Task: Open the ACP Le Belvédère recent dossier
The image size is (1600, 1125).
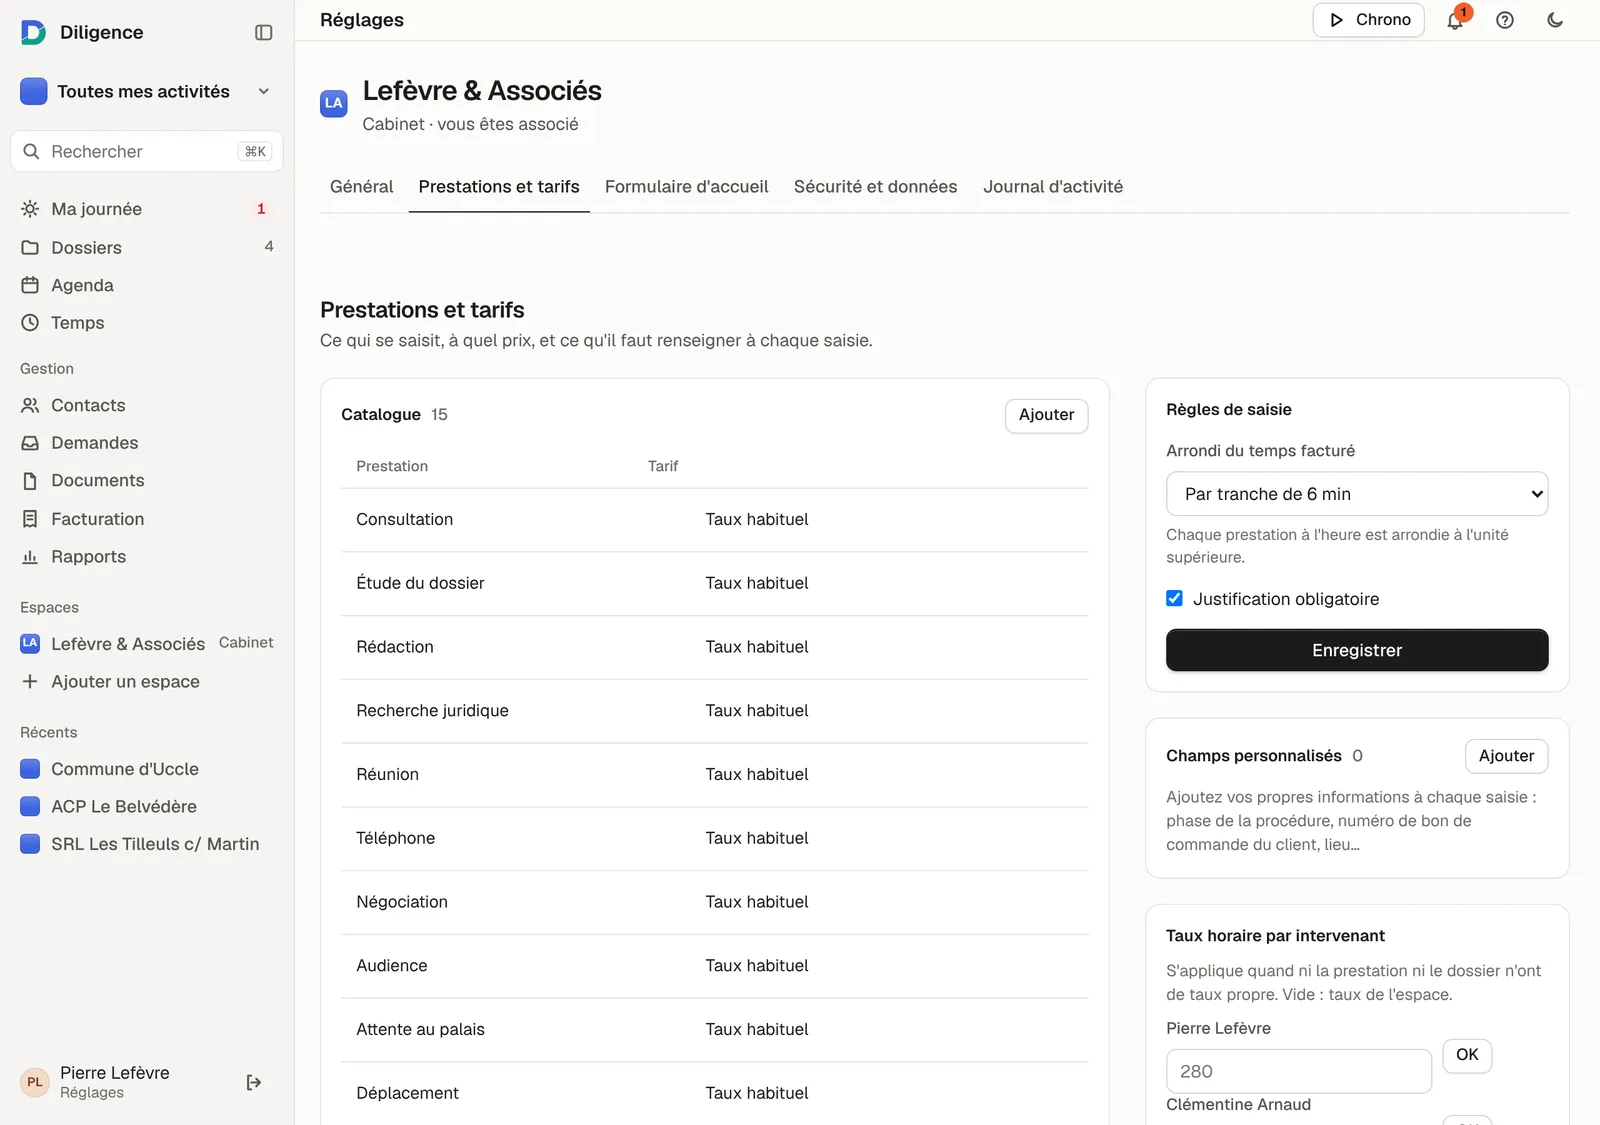Action: click(x=145, y=806)
